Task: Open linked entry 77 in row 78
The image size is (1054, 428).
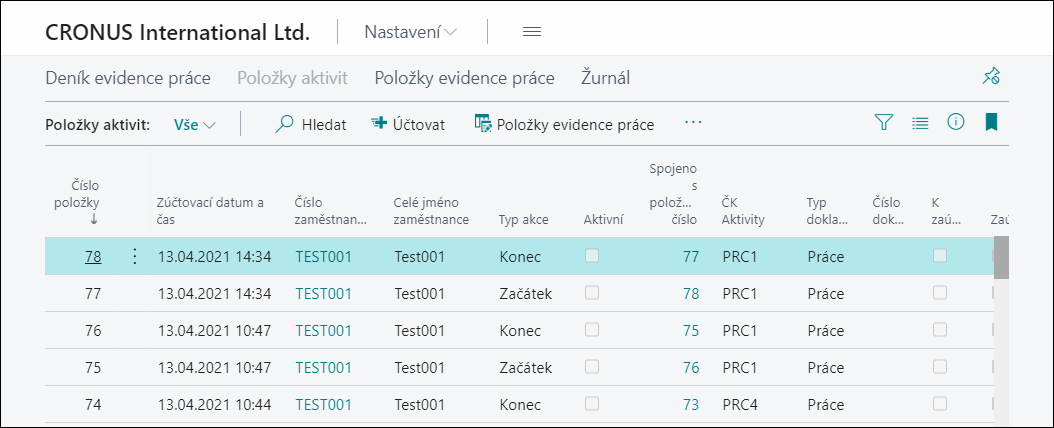Action: coord(690,256)
